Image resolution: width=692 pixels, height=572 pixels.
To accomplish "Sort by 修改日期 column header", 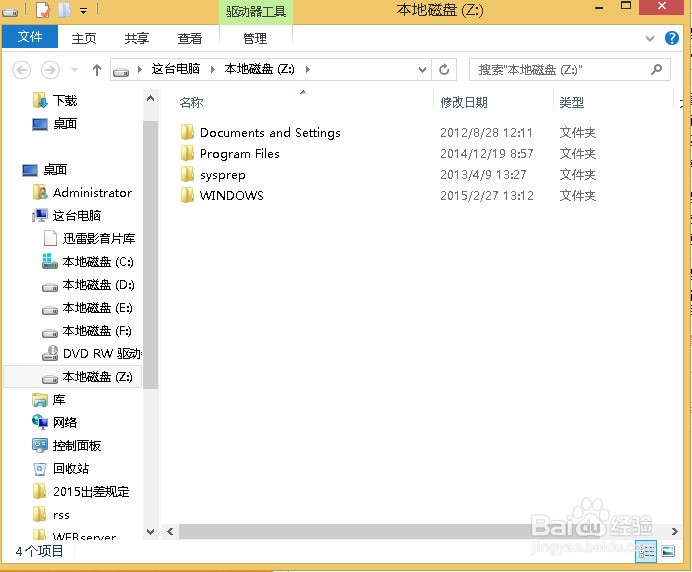I will [x=464, y=103].
